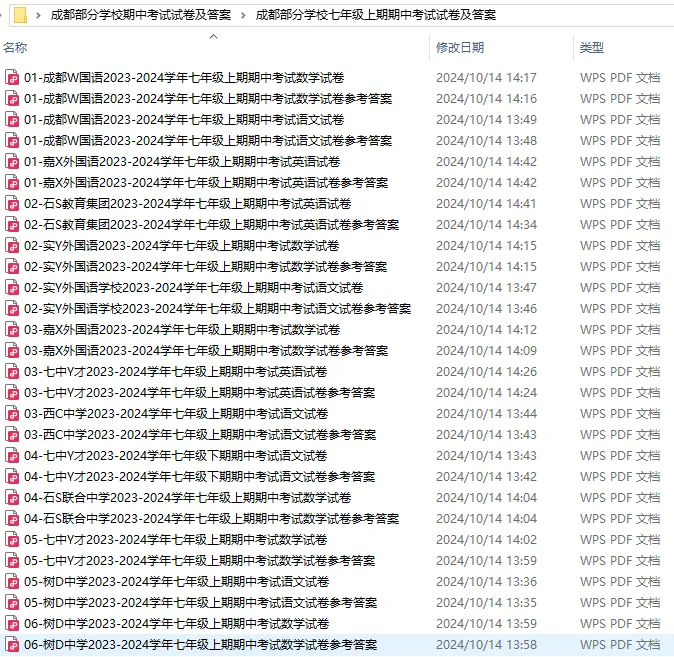674x657 pixels.
Task: Select file name 02-石S教育集团英语试卷
Action: click(188, 203)
